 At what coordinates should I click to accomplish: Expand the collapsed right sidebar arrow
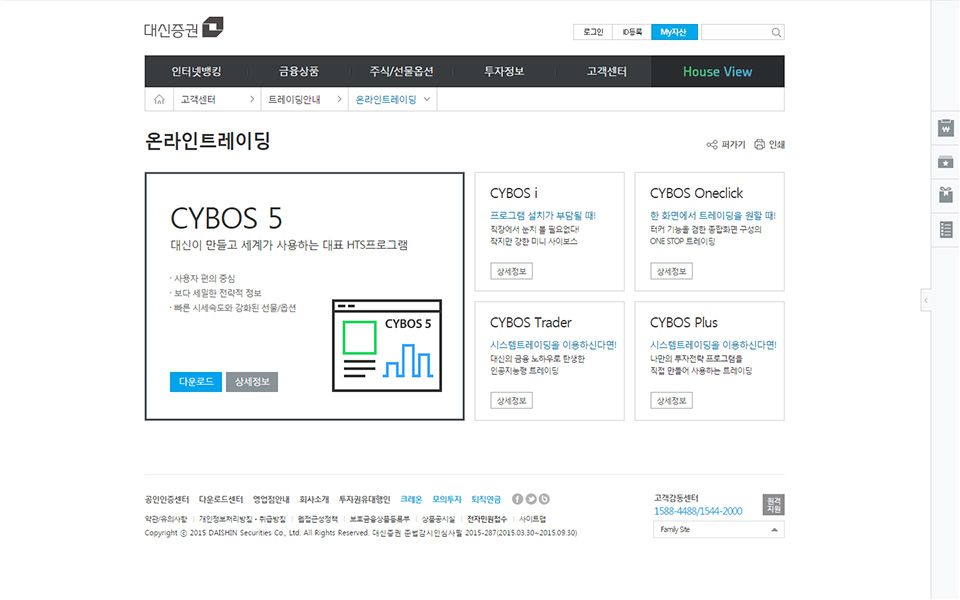(x=926, y=300)
